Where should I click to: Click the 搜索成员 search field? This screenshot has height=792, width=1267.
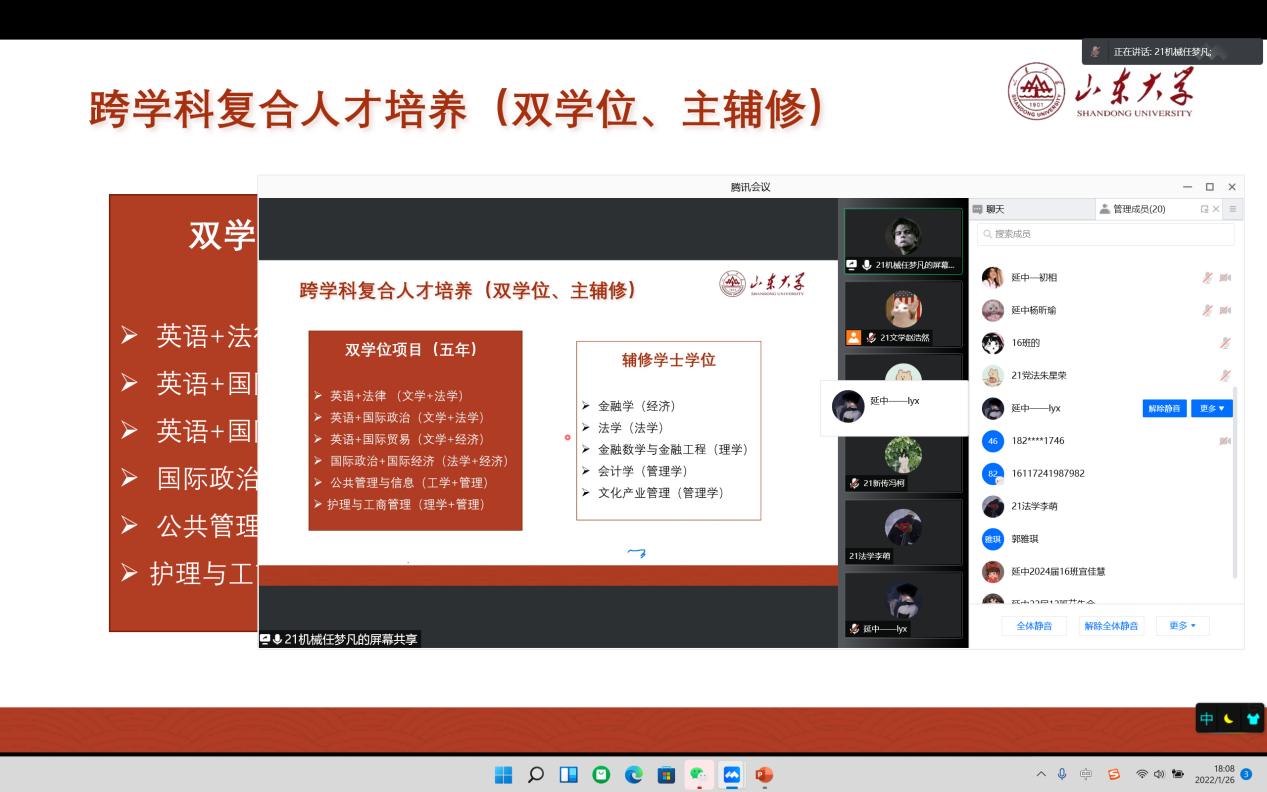1105,234
